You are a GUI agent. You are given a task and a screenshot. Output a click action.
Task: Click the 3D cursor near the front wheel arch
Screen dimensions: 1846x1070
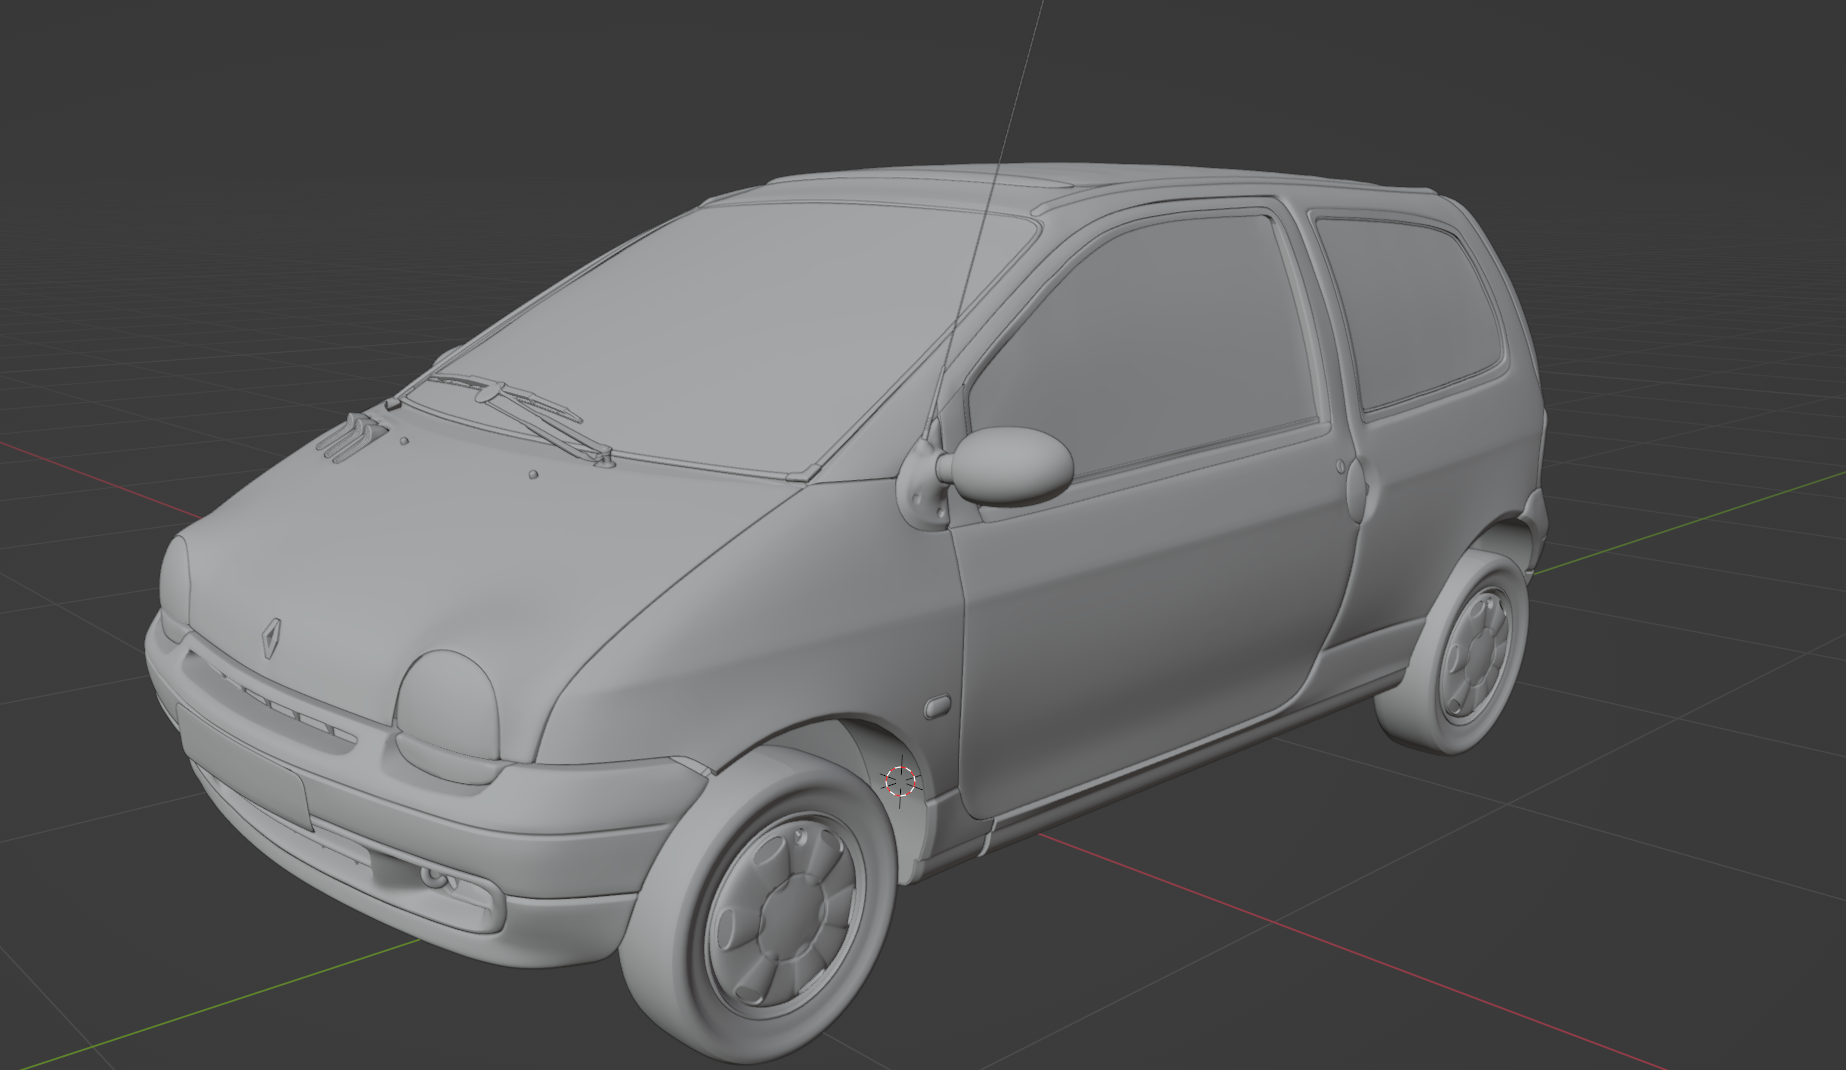(x=901, y=780)
